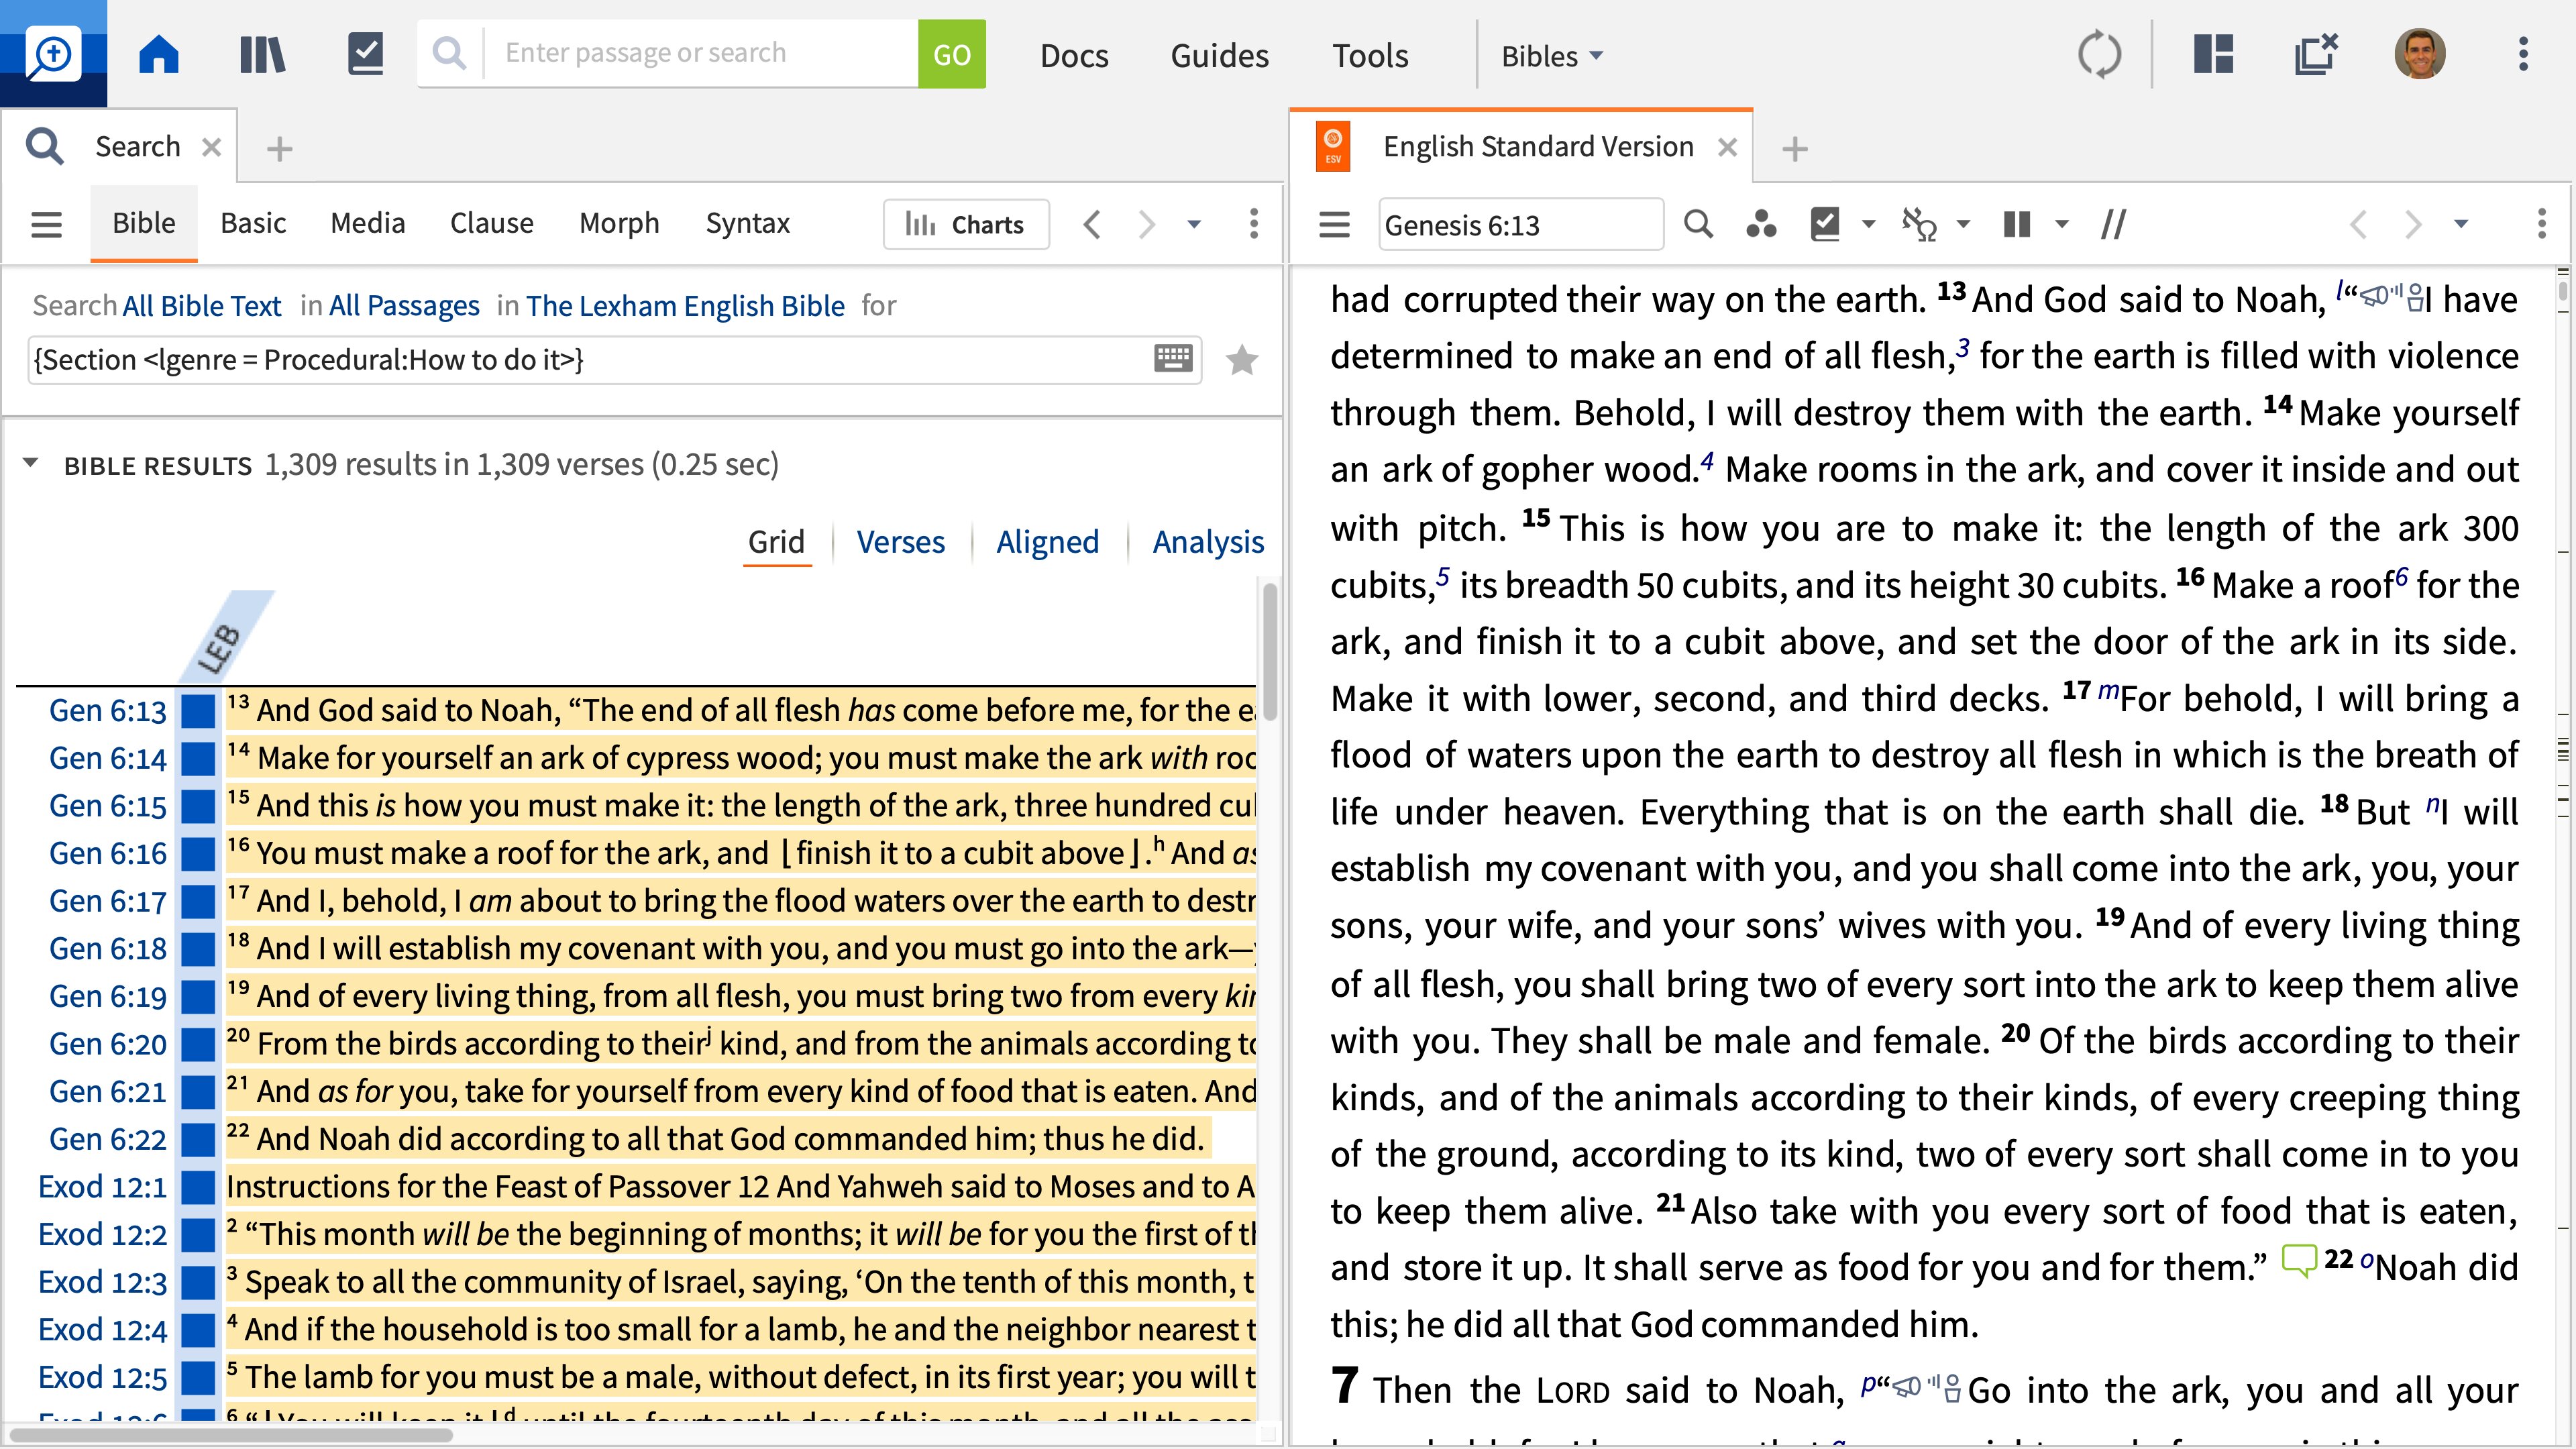Select the Basic search tab
This screenshot has width=2576, height=1449.
point(253,223)
